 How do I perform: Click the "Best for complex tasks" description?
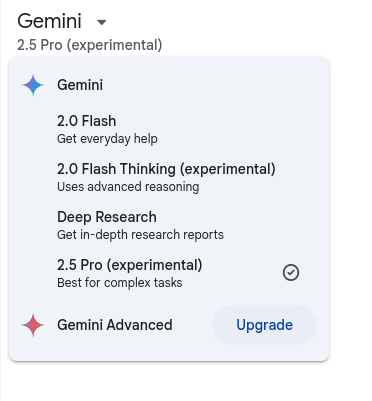[120, 283]
